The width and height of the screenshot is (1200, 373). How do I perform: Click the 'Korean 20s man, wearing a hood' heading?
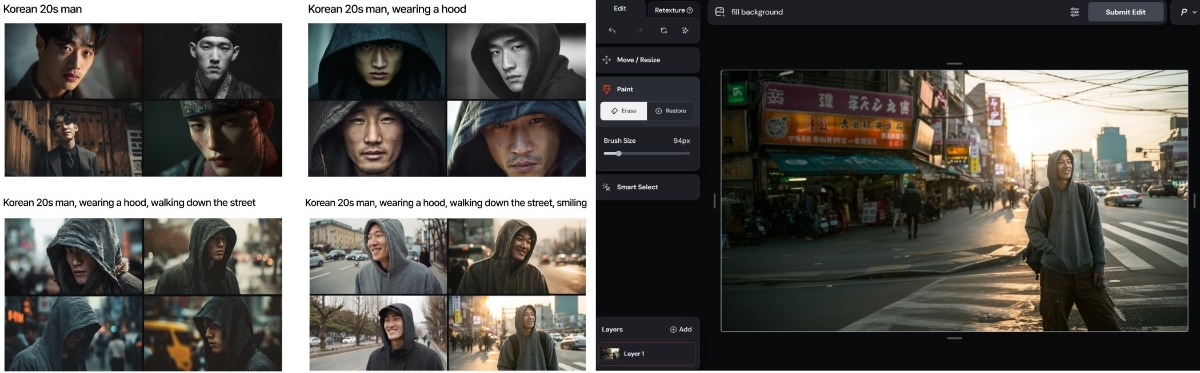[x=387, y=10]
